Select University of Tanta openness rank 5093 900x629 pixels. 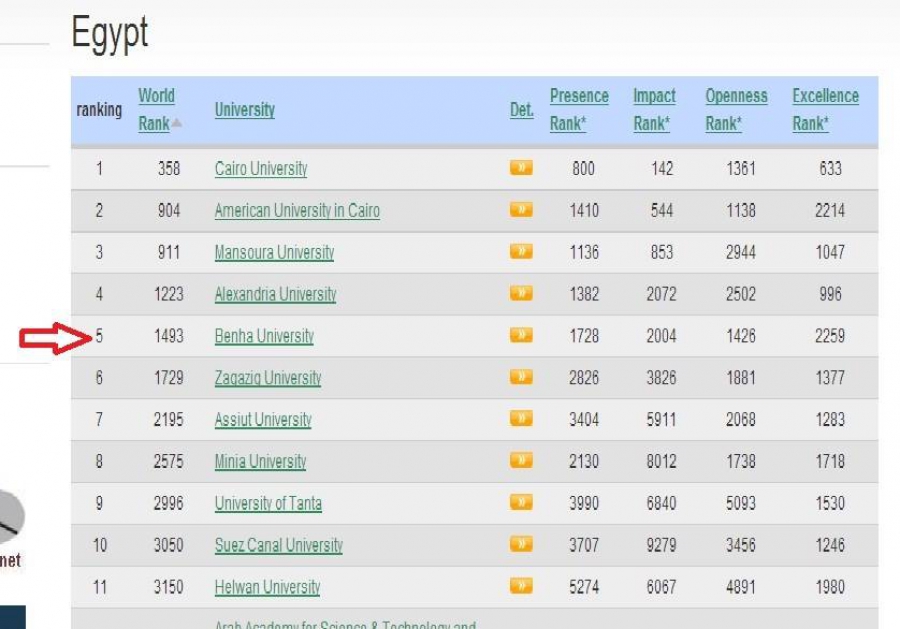[x=741, y=504]
